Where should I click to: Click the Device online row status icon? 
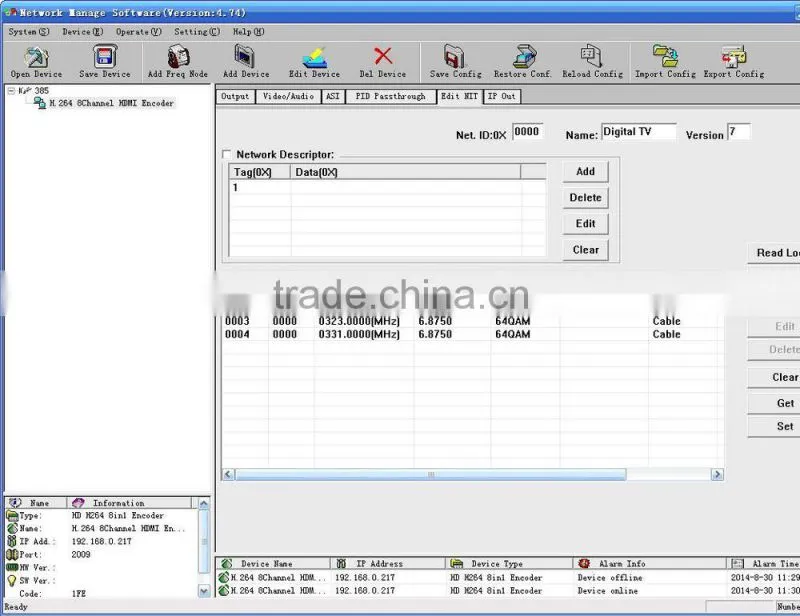tap(223, 590)
